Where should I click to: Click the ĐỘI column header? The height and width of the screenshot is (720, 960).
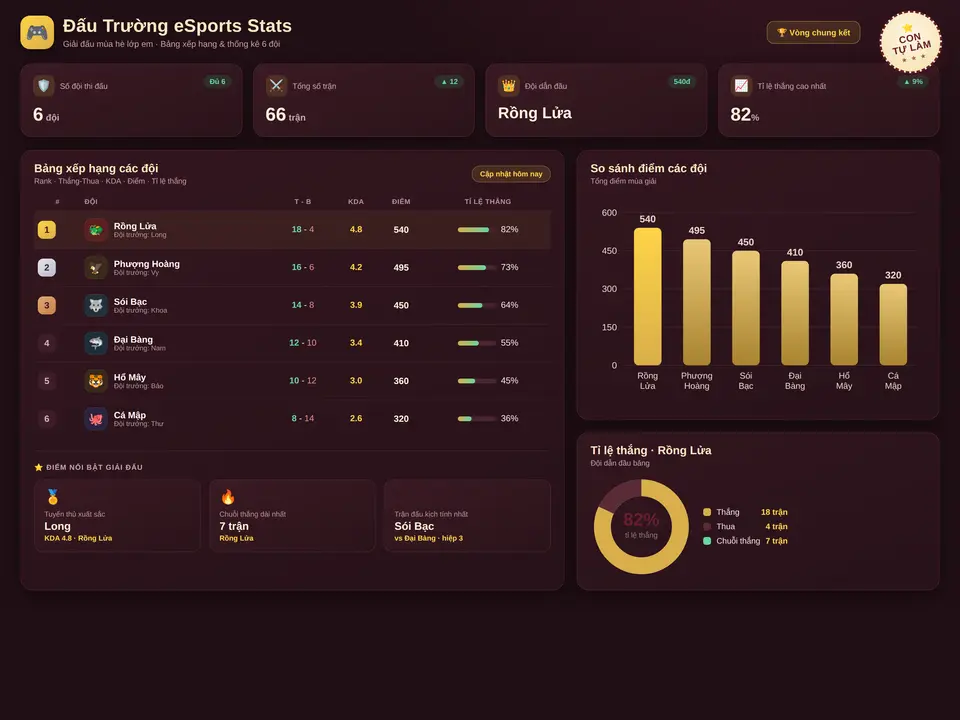point(91,201)
